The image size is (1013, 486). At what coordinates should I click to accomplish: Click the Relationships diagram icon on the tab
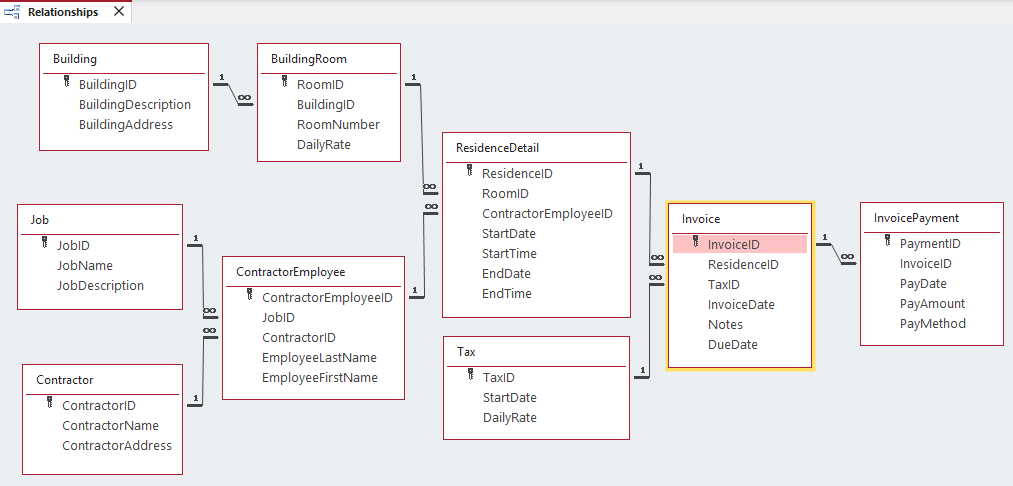click(12, 12)
